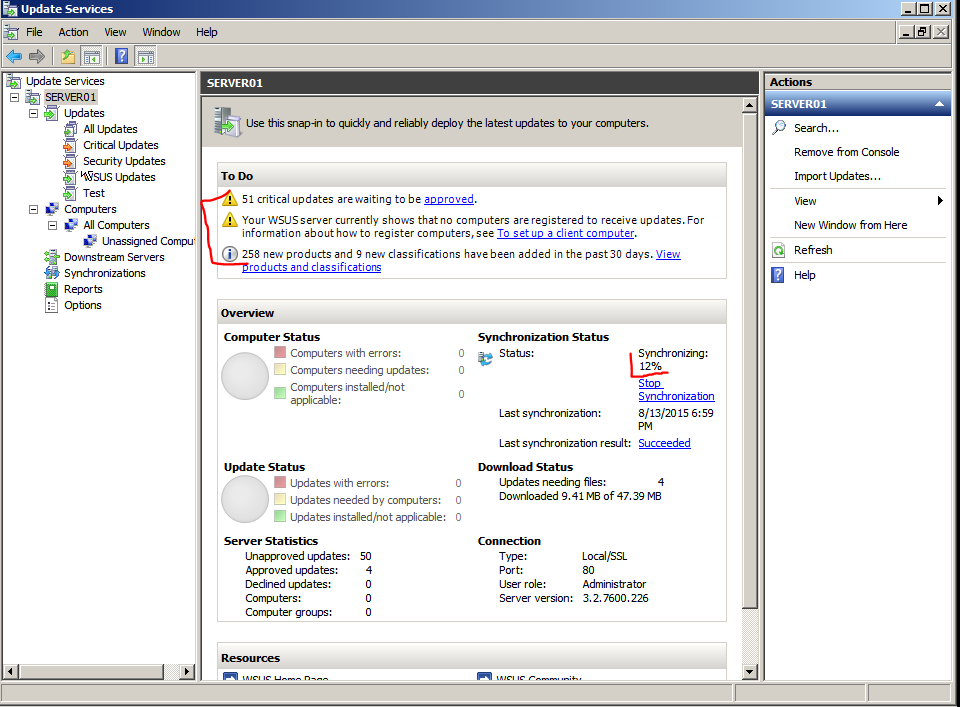Collapse the All Computers tree node
960x707 pixels.
pyautogui.click(x=53, y=225)
